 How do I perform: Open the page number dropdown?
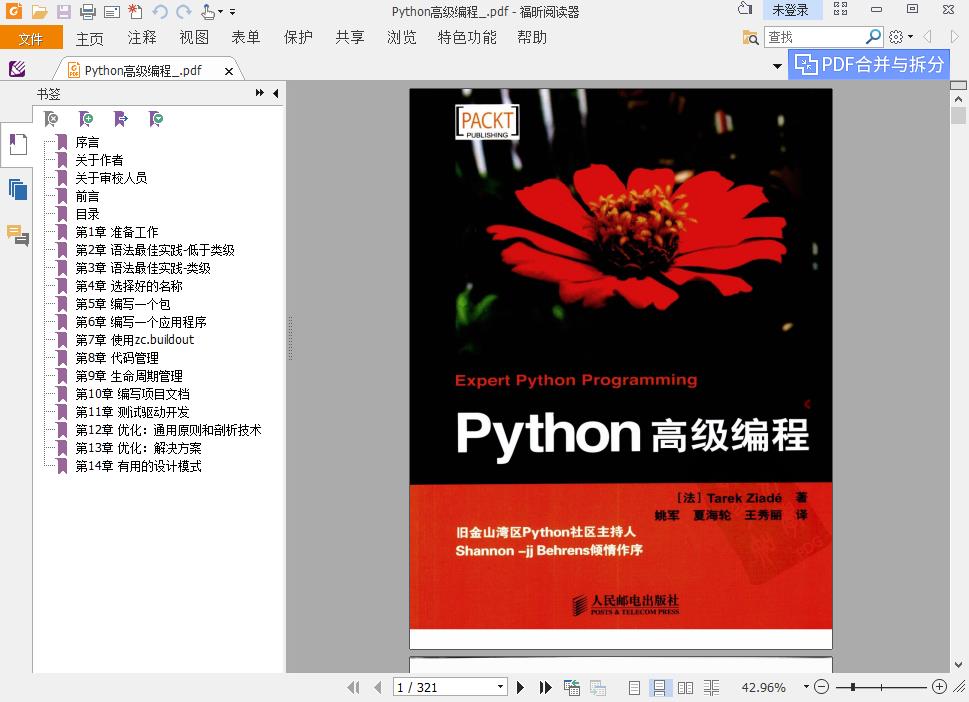(500, 687)
